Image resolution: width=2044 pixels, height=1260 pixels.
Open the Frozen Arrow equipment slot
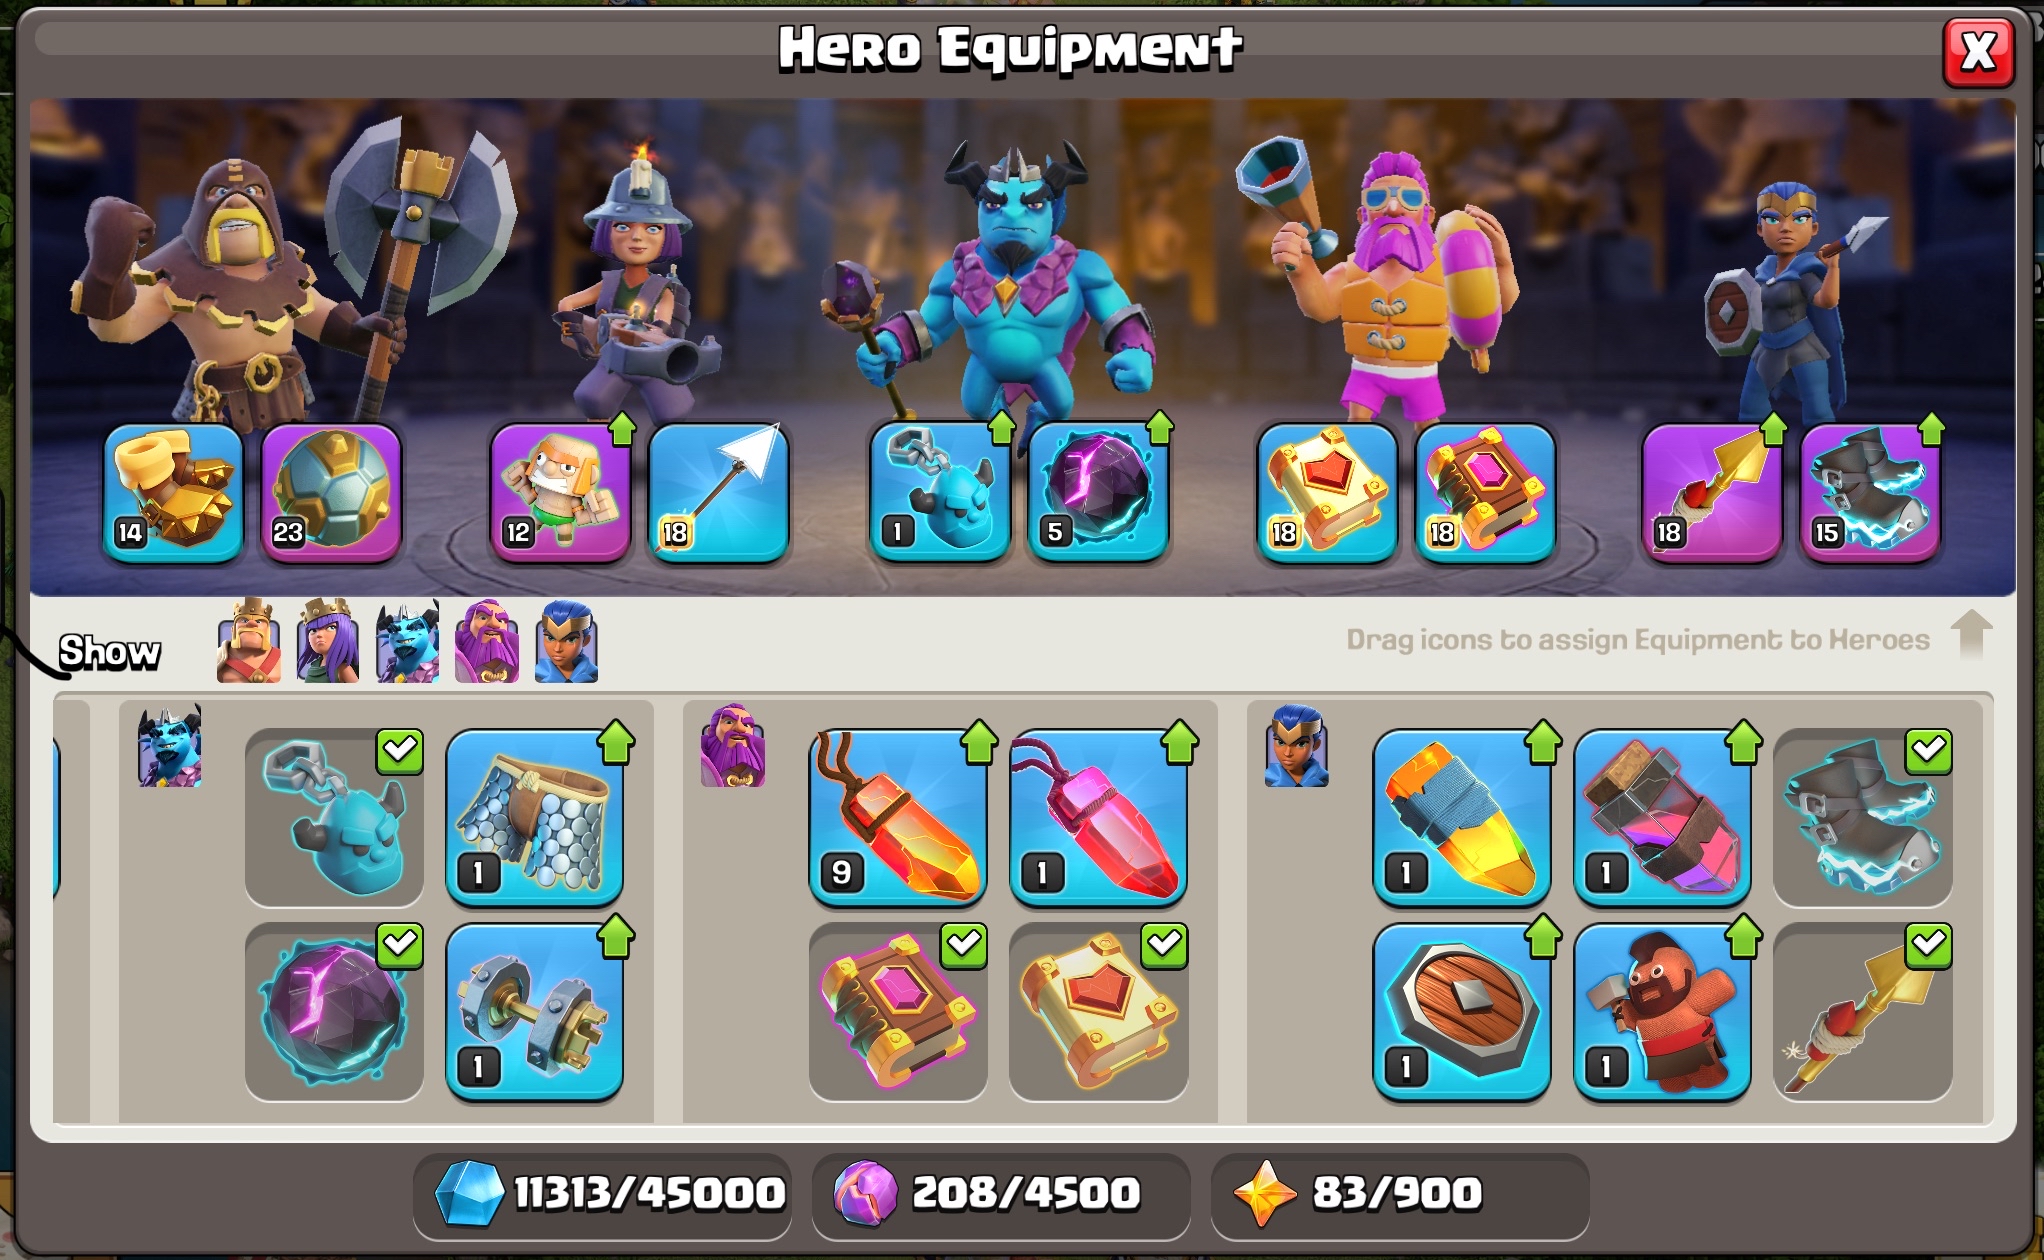[x=719, y=490]
